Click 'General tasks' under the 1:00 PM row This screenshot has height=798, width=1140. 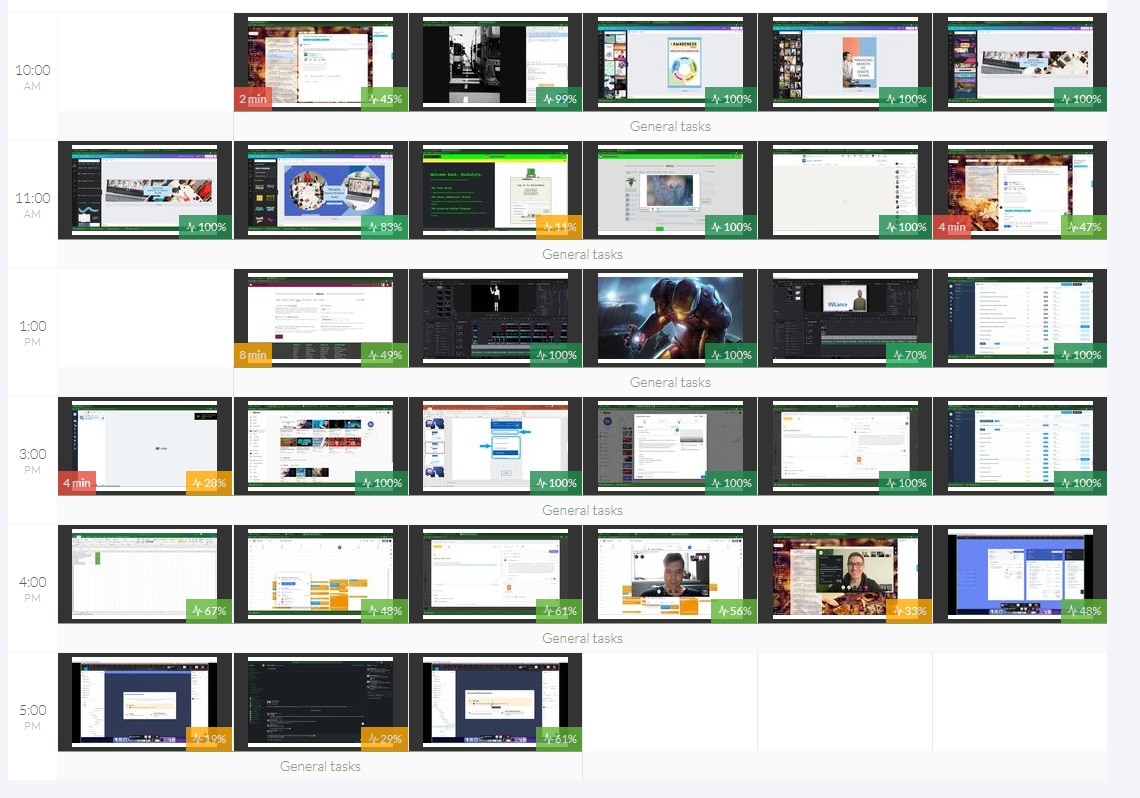670,382
